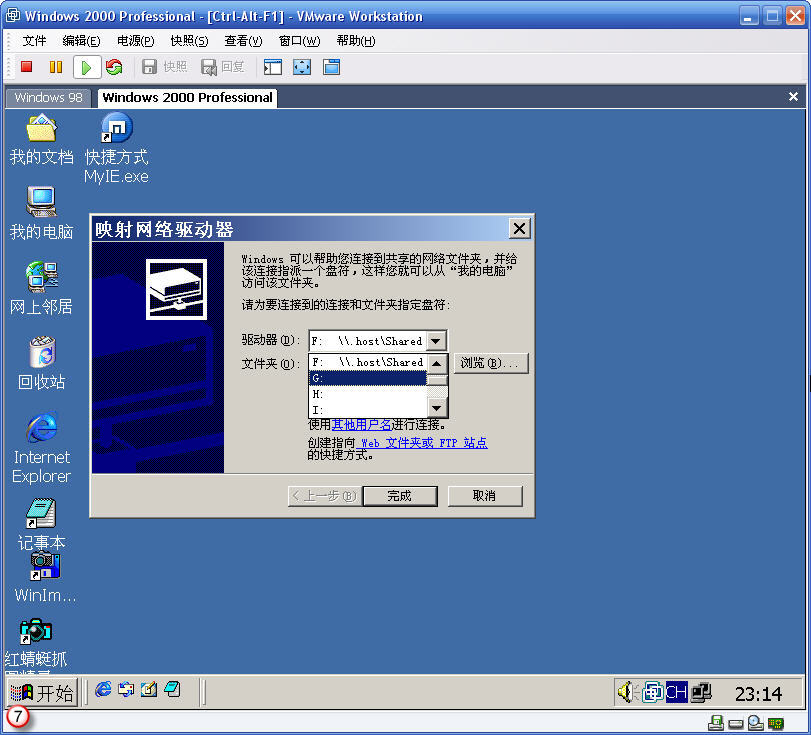Click the second quick launch sync icon

(126, 690)
